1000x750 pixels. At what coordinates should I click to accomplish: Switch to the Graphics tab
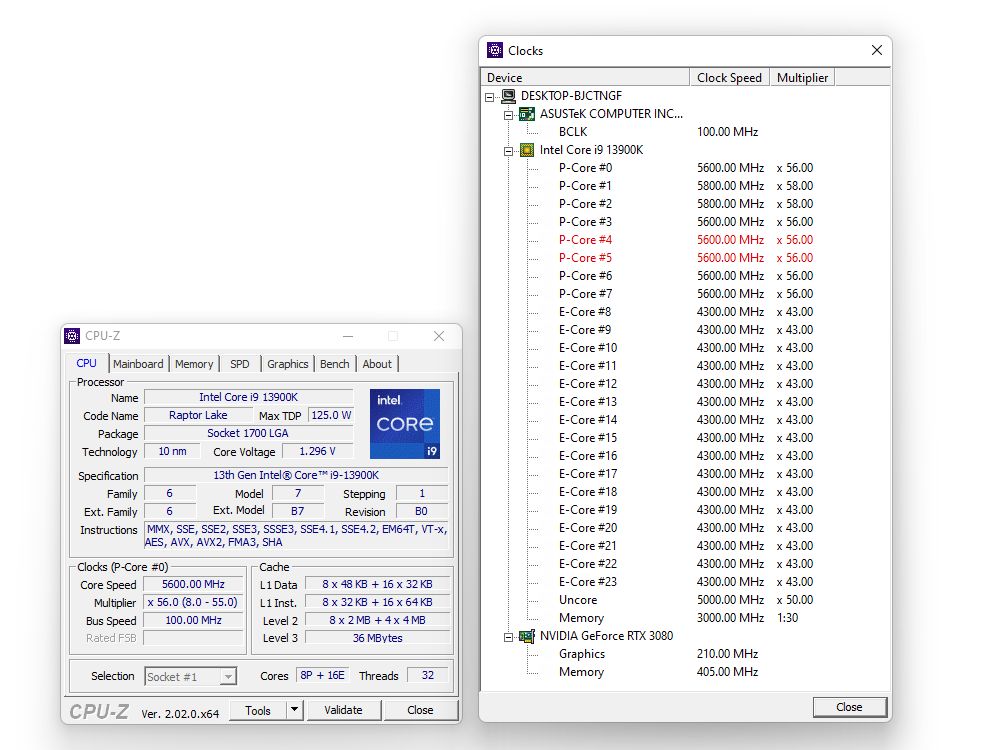click(x=288, y=364)
